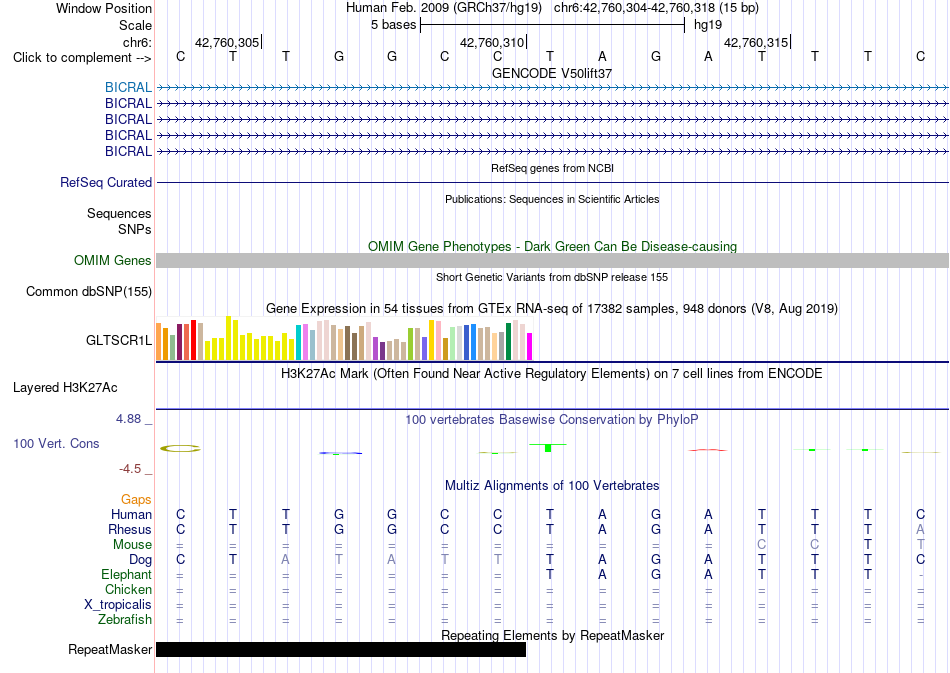This screenshot has width=950, height=673.
Task: Click the 4.88 PhyloP upper limit value
Action: [128, 419]
